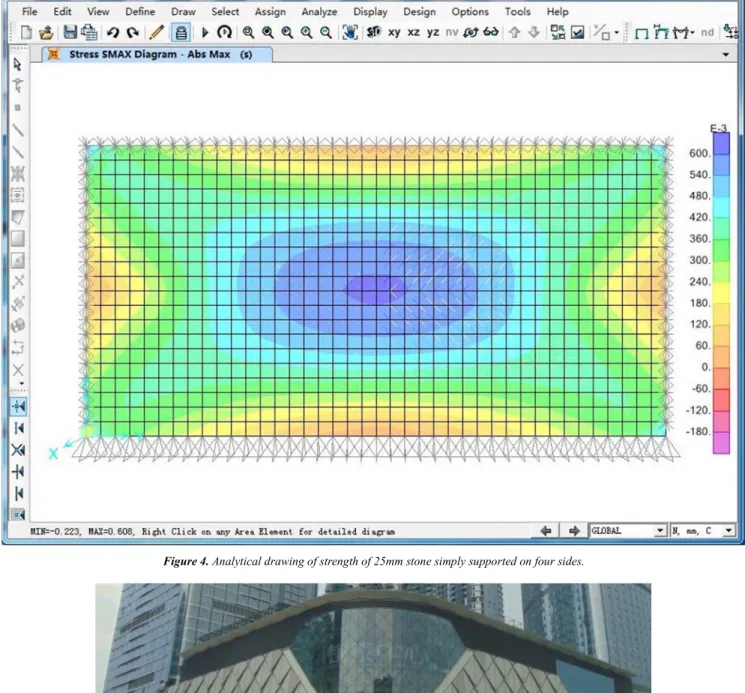Select the Draw Rectangular Area tool
The image size is (745, 693).
(18, 238)
